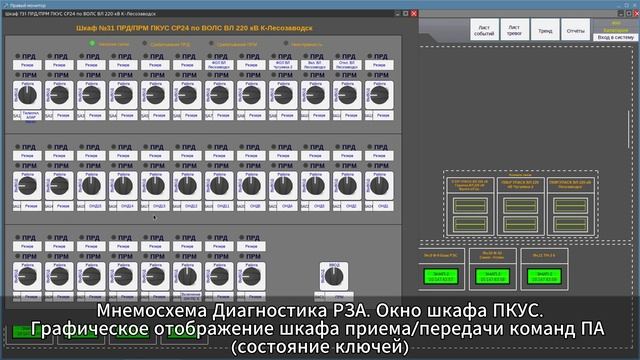Toggle the key switch under ФОЛ ВЛ Чугуевка 2
Viewport: 640px width, 360px height.
pos(283,95)
